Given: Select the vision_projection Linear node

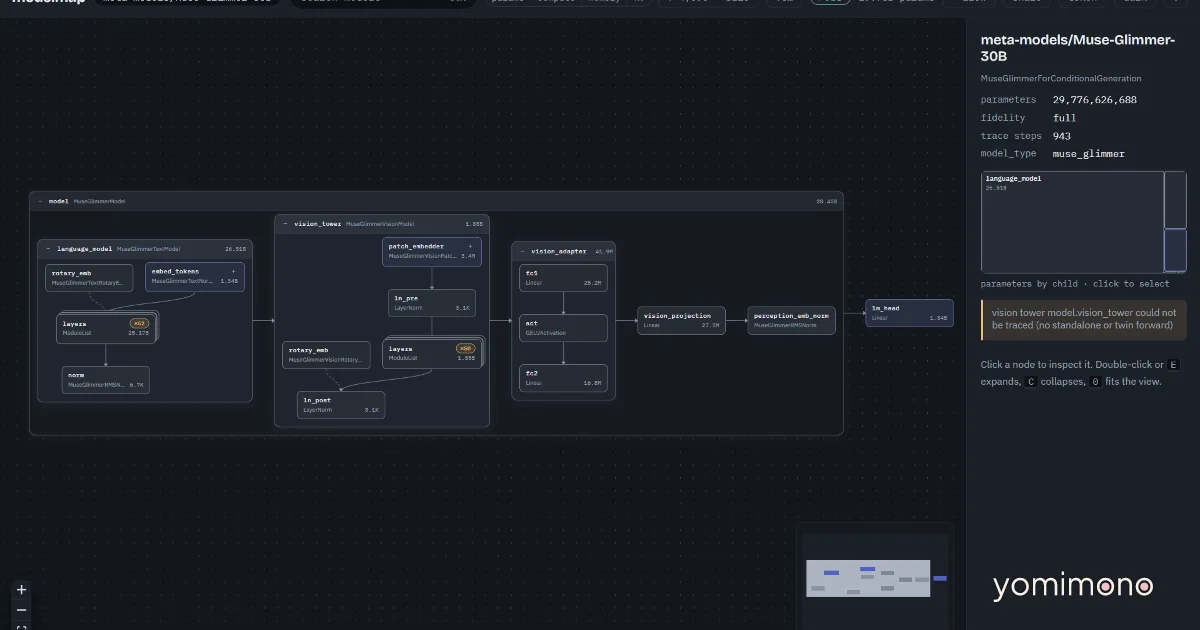Looking at the screenshot, I should point(681,320).
